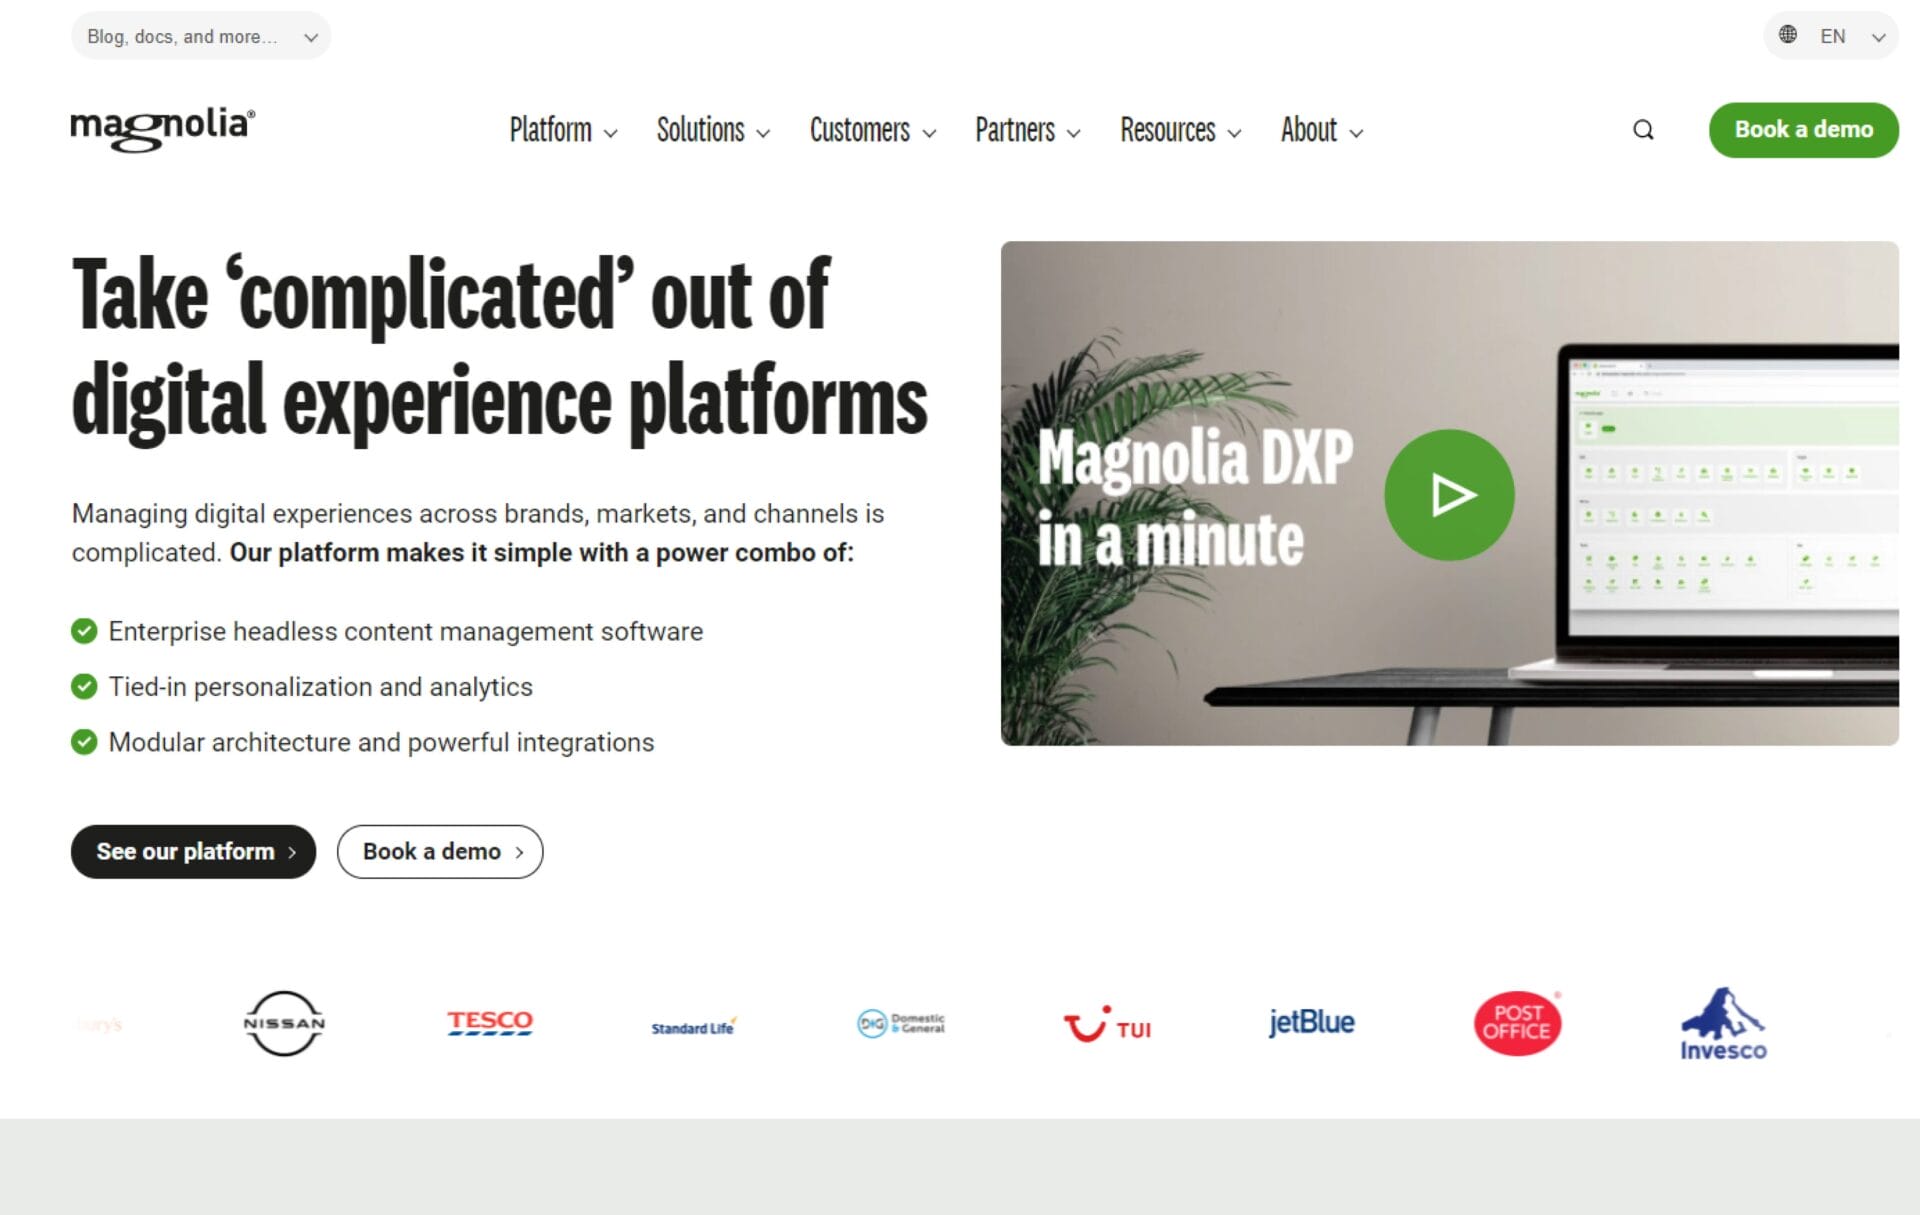Click the See our platform button
Screen dimensions: 1920x1215
click(193, 852)
